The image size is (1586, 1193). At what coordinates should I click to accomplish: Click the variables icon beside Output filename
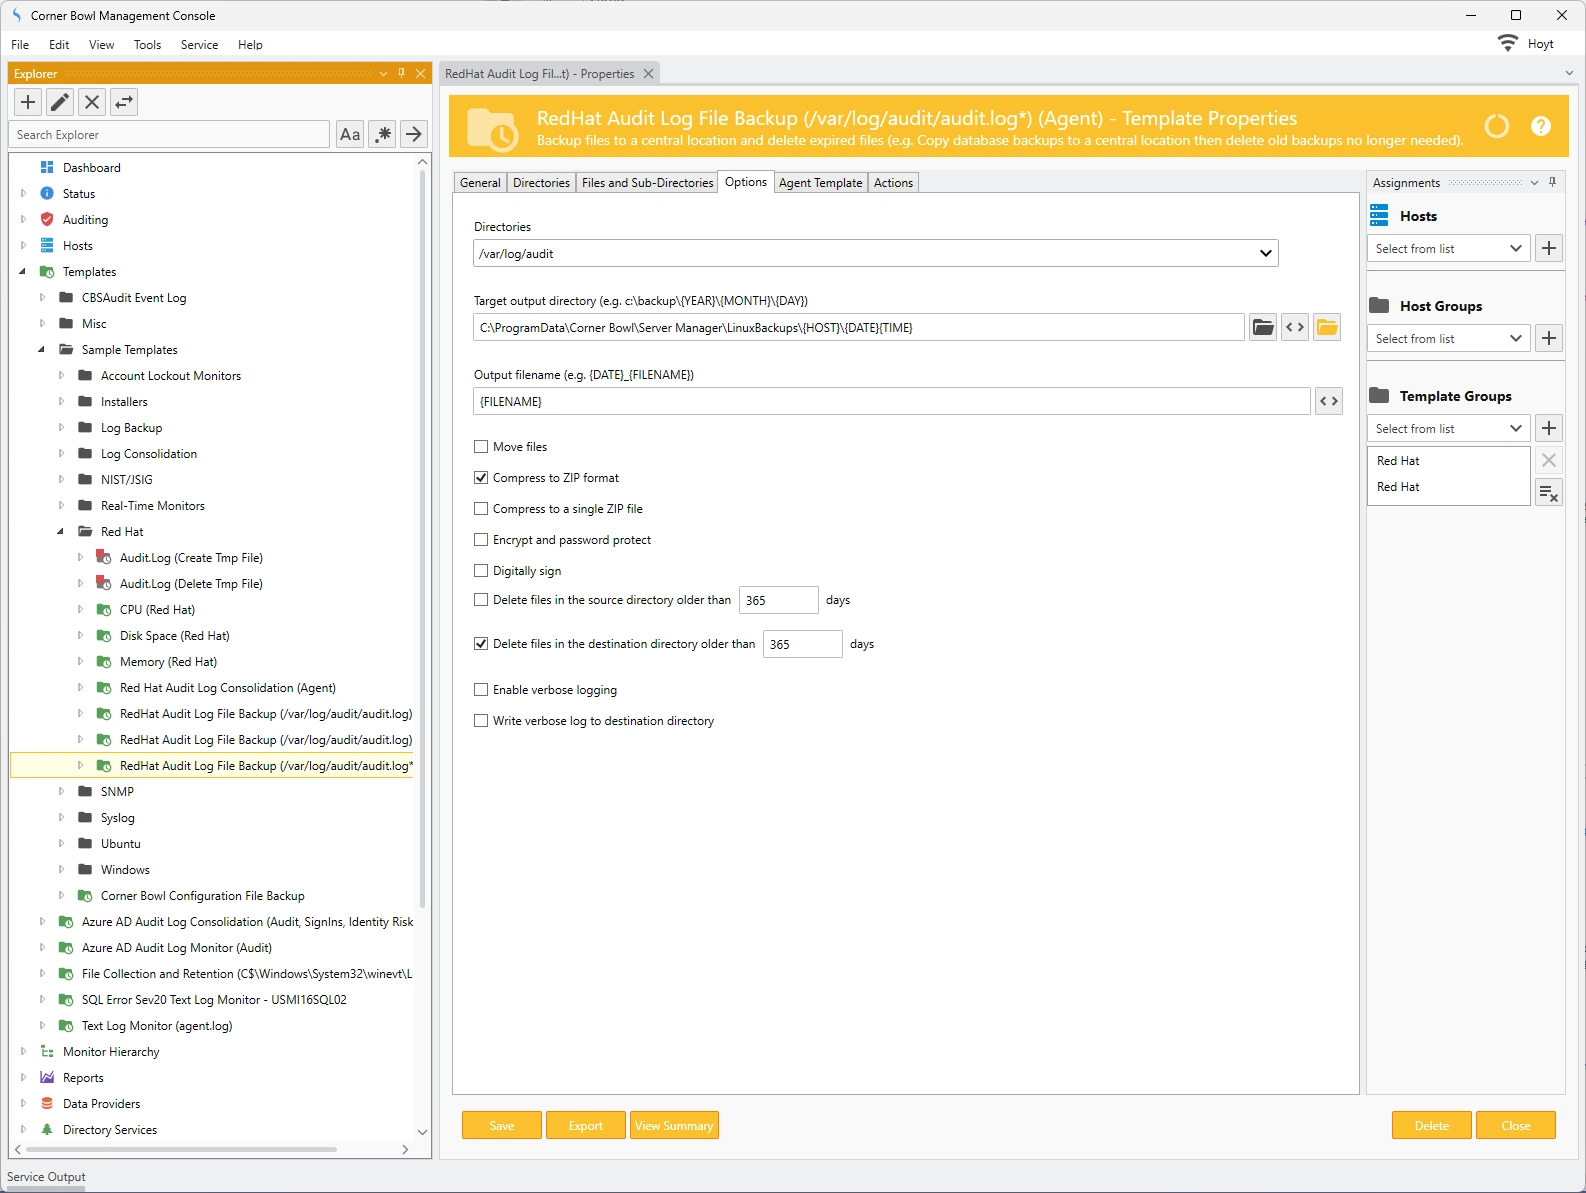pos(1328,401)
